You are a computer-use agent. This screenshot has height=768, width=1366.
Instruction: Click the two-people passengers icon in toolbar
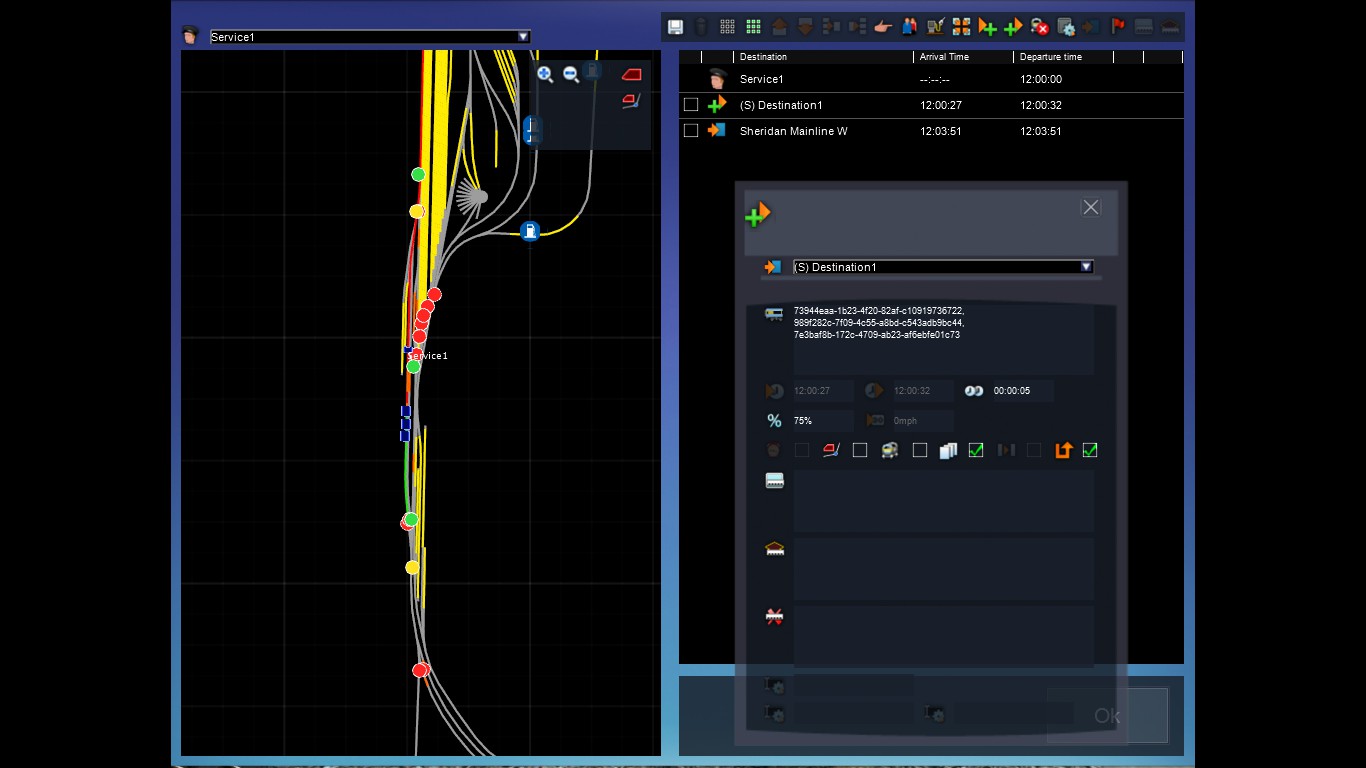tap(909, 27)
